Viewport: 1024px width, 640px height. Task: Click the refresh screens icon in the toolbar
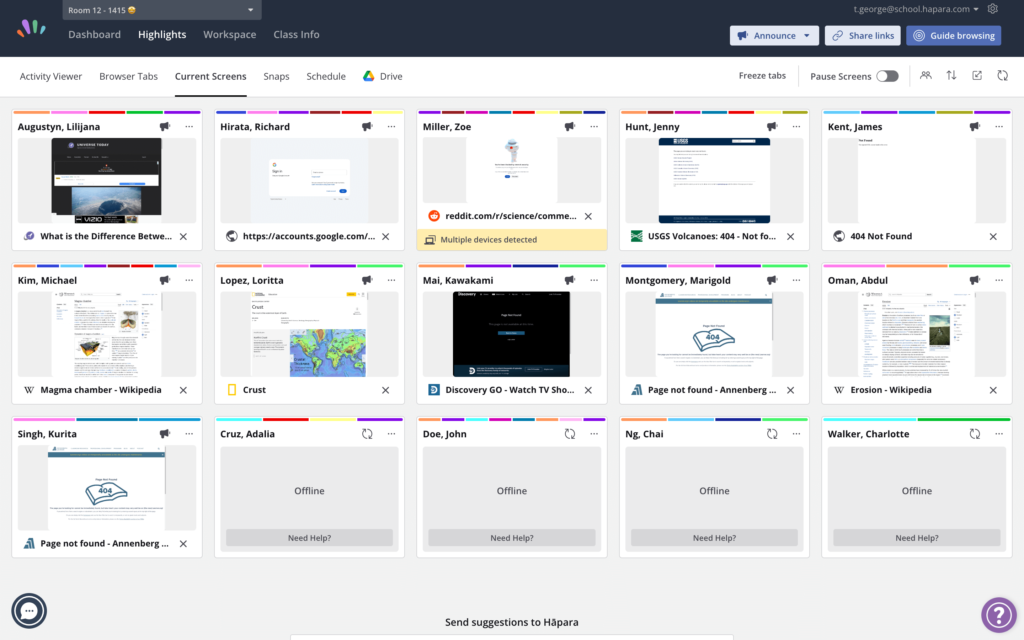(1002, 75)
